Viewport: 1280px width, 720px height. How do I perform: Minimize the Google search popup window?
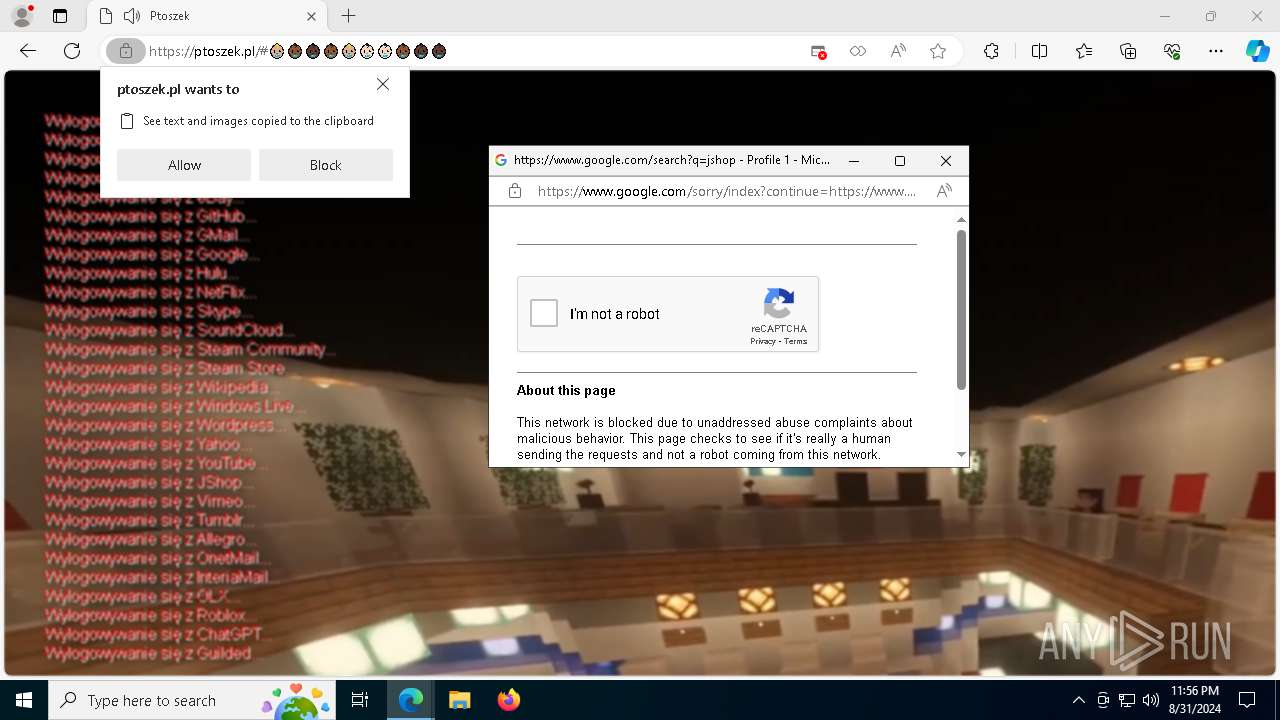(x=853, y=161)
